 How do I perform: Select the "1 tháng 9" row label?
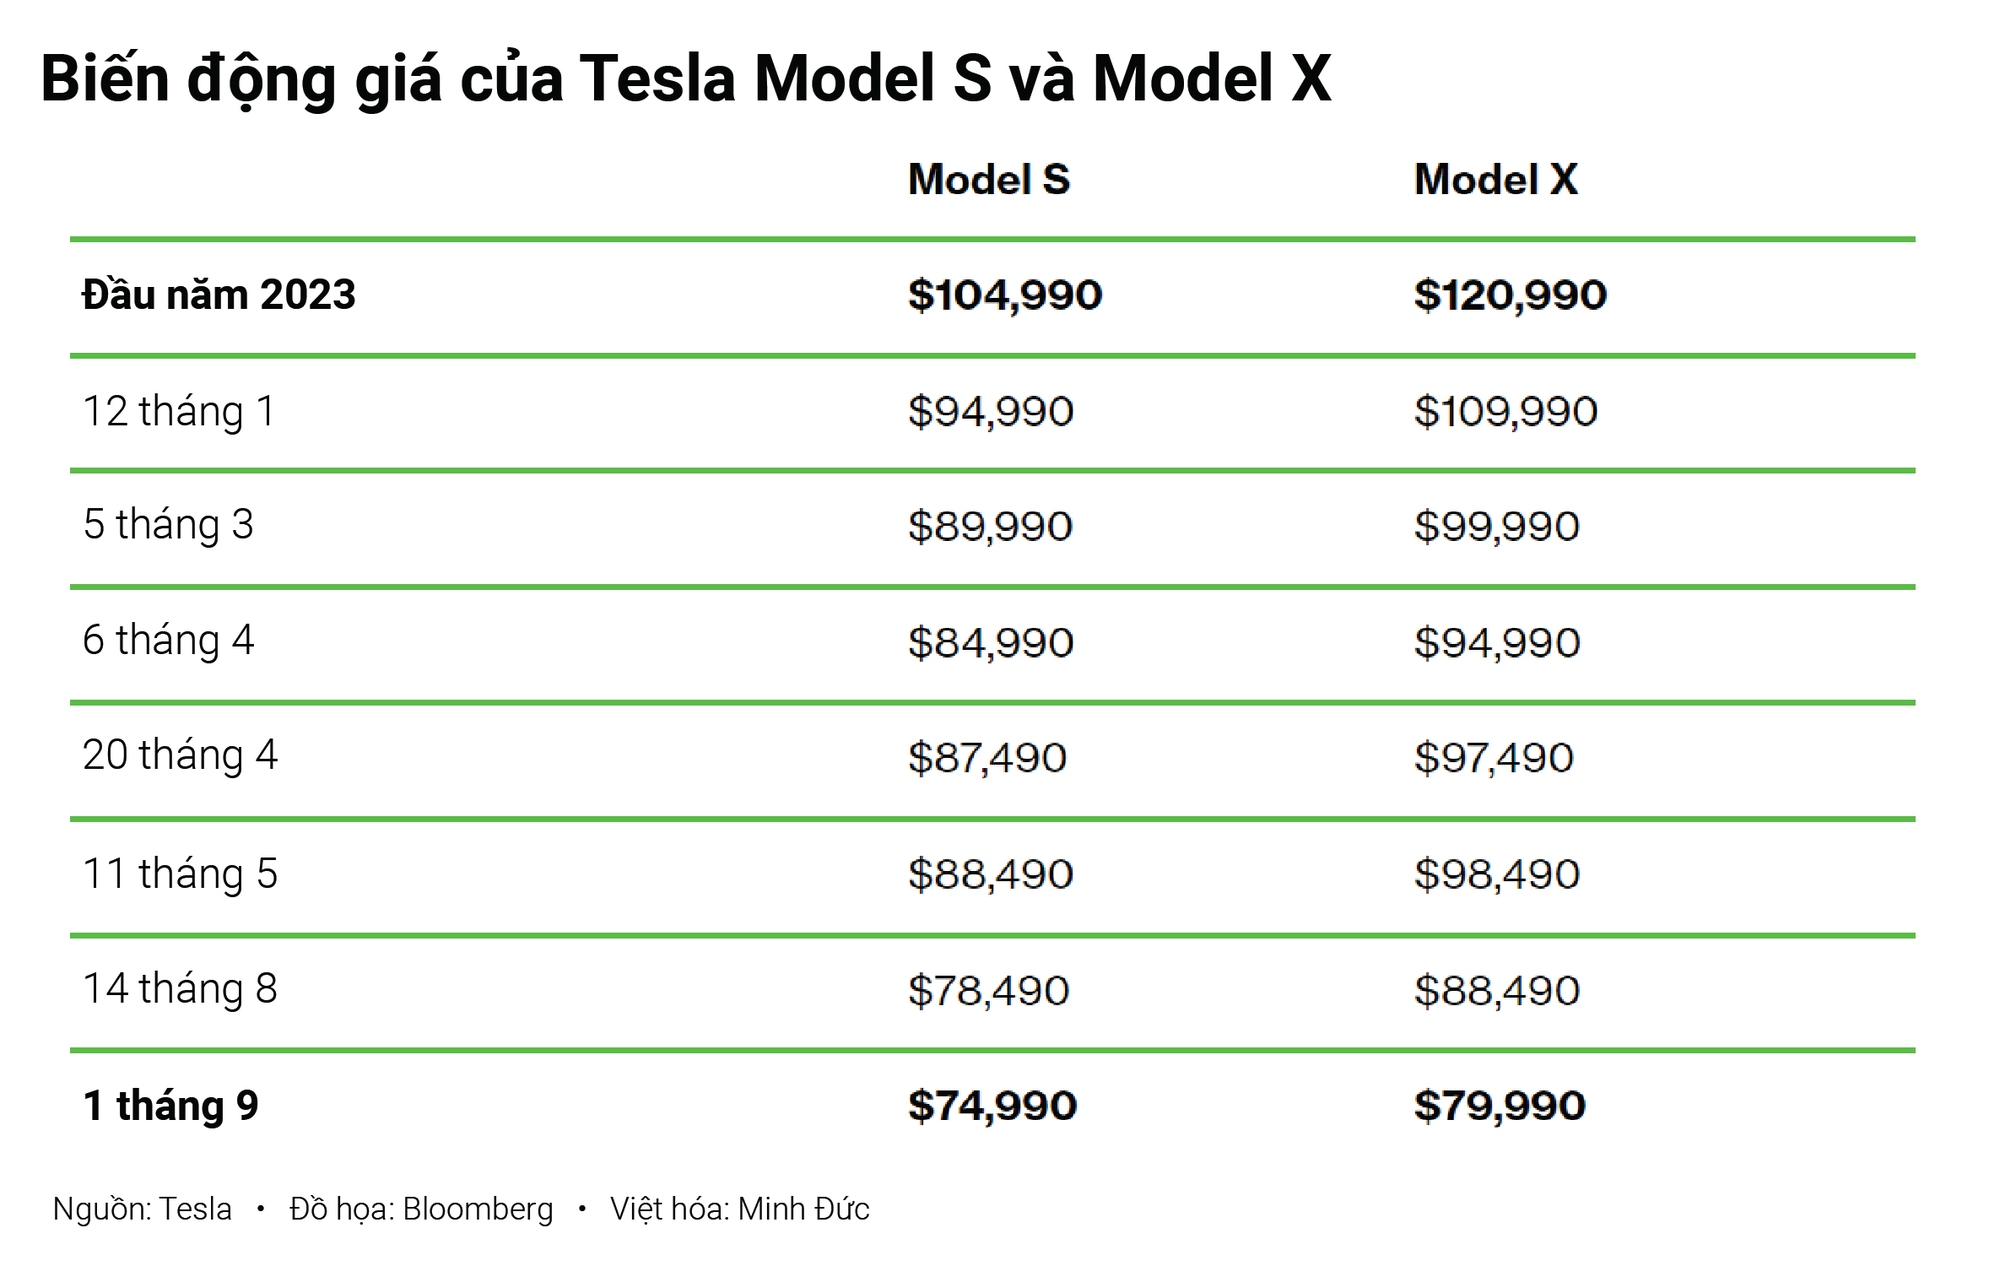pyautogui.click(x=171, y=1106)
